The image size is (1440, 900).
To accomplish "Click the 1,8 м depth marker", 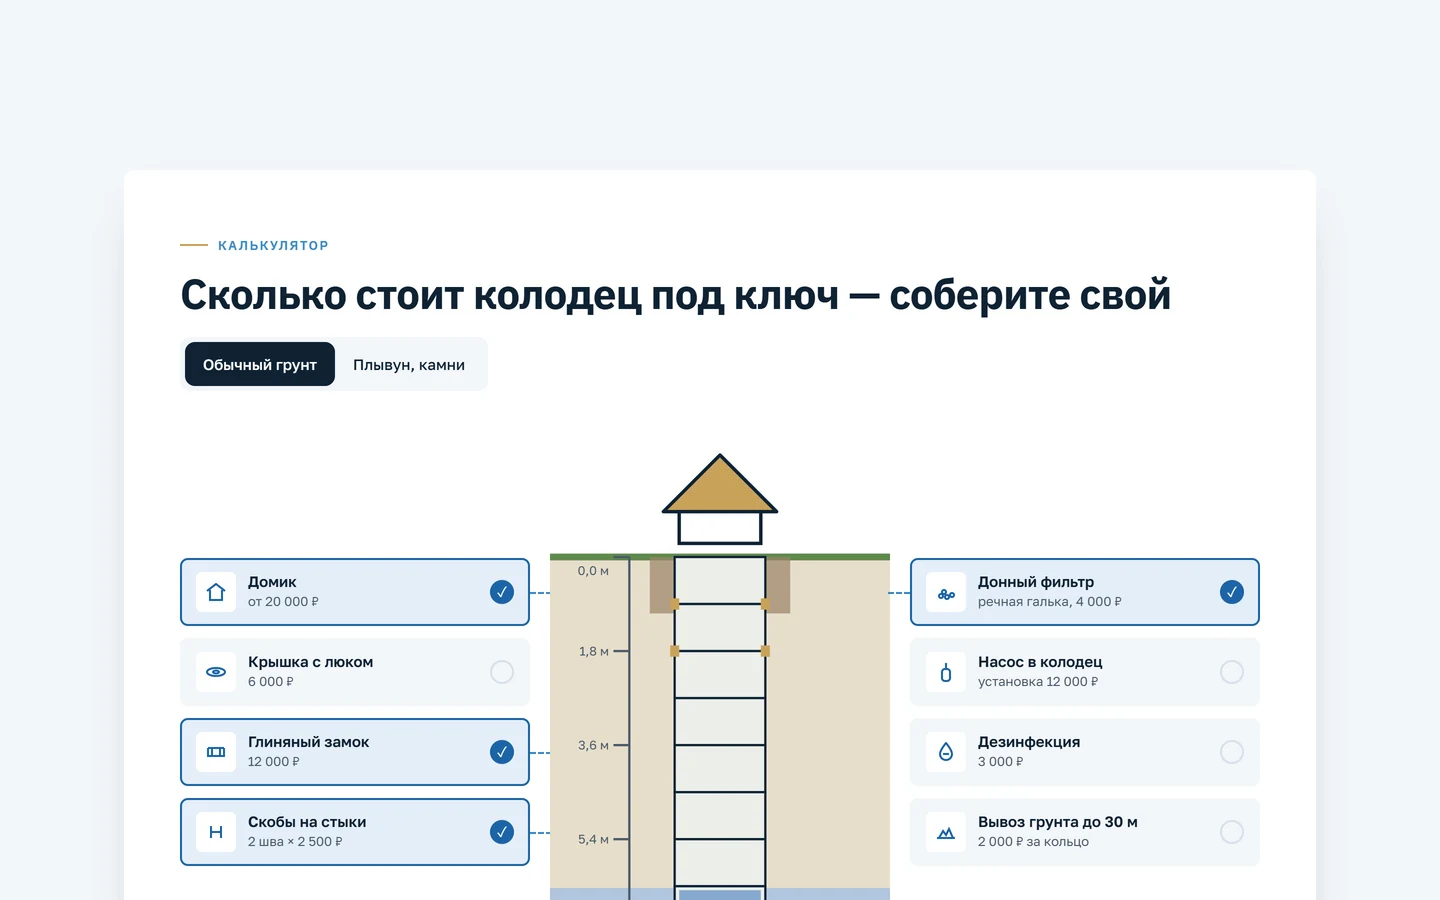I will tap(594, 651).
